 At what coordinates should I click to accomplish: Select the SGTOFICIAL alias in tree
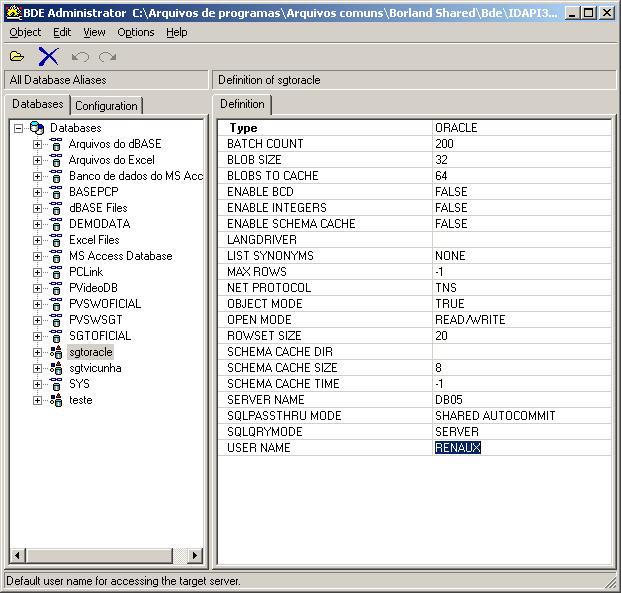click(99, 336)
